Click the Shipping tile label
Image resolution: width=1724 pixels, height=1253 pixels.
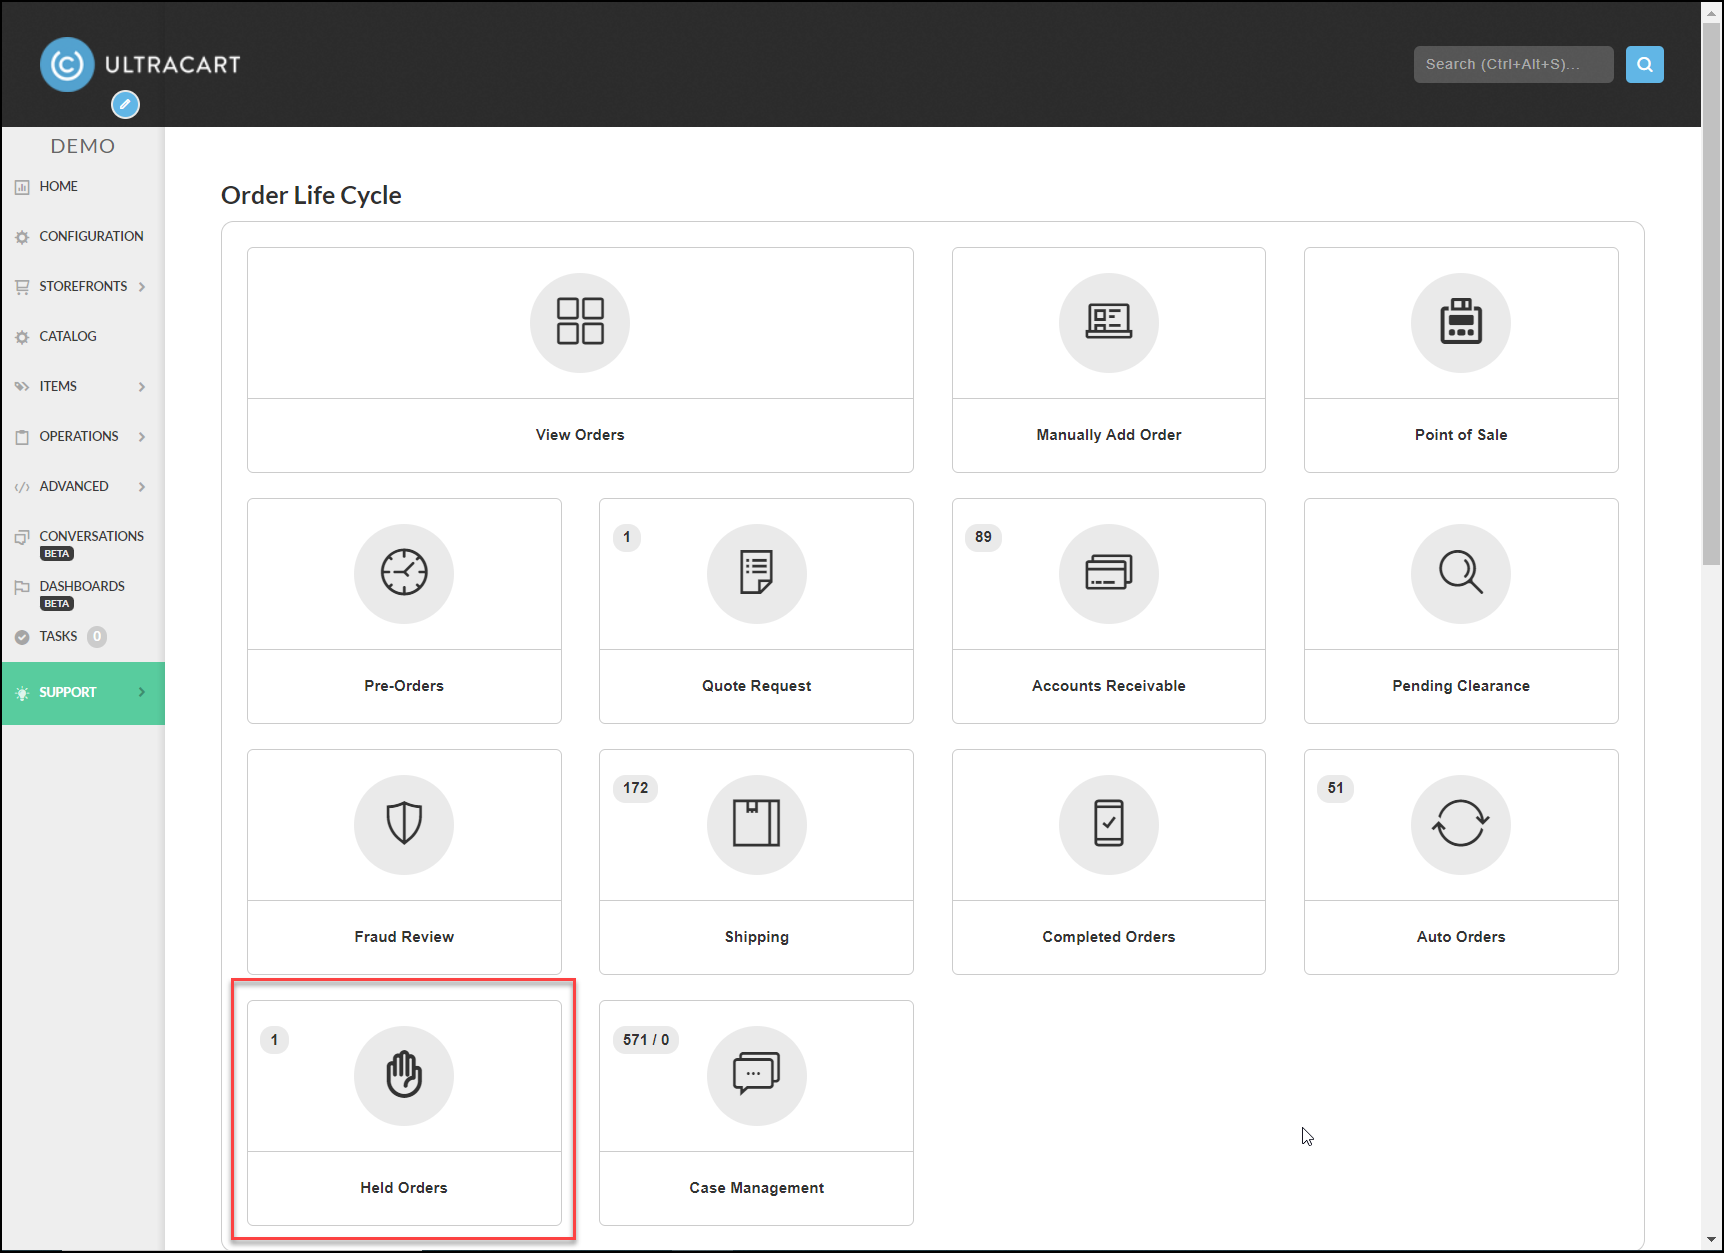757,937
